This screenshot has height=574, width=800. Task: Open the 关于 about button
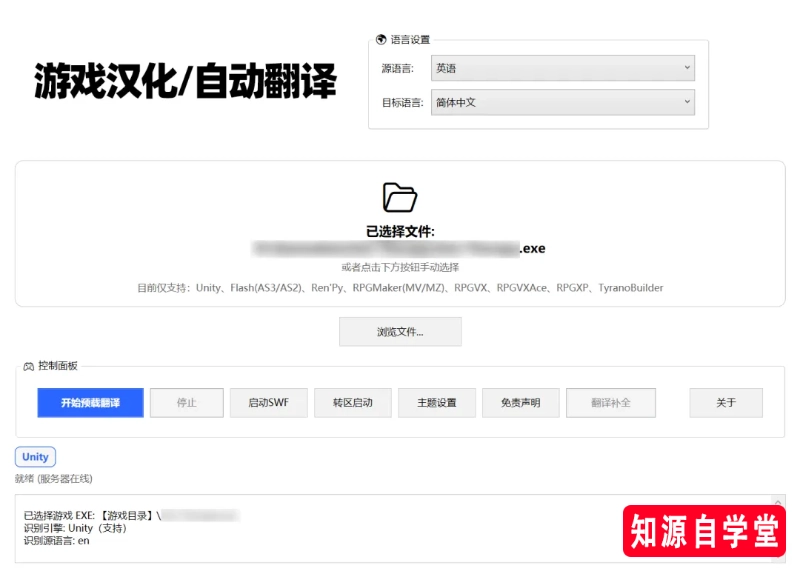[x=726, y=403]
